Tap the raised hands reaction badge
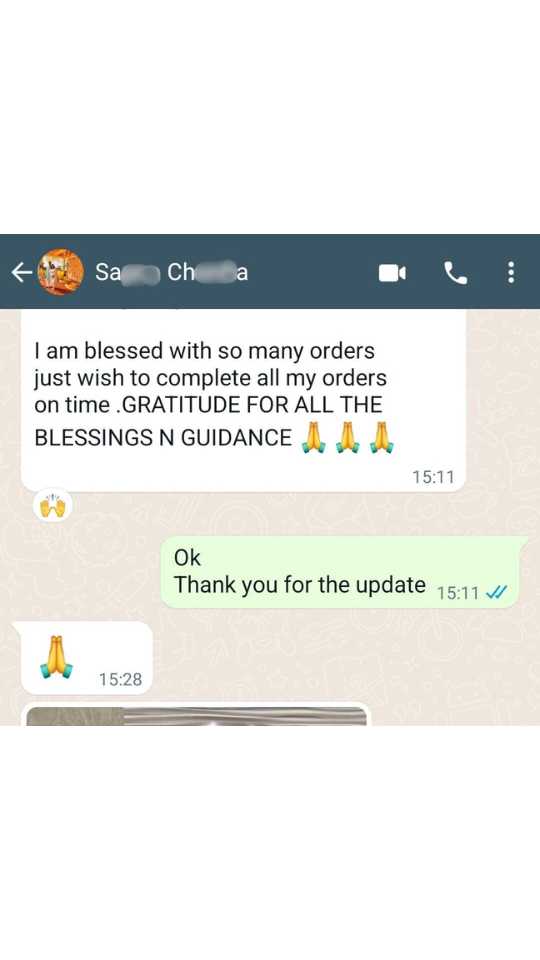This screenshot has height=960, width=540. [53, 506]
